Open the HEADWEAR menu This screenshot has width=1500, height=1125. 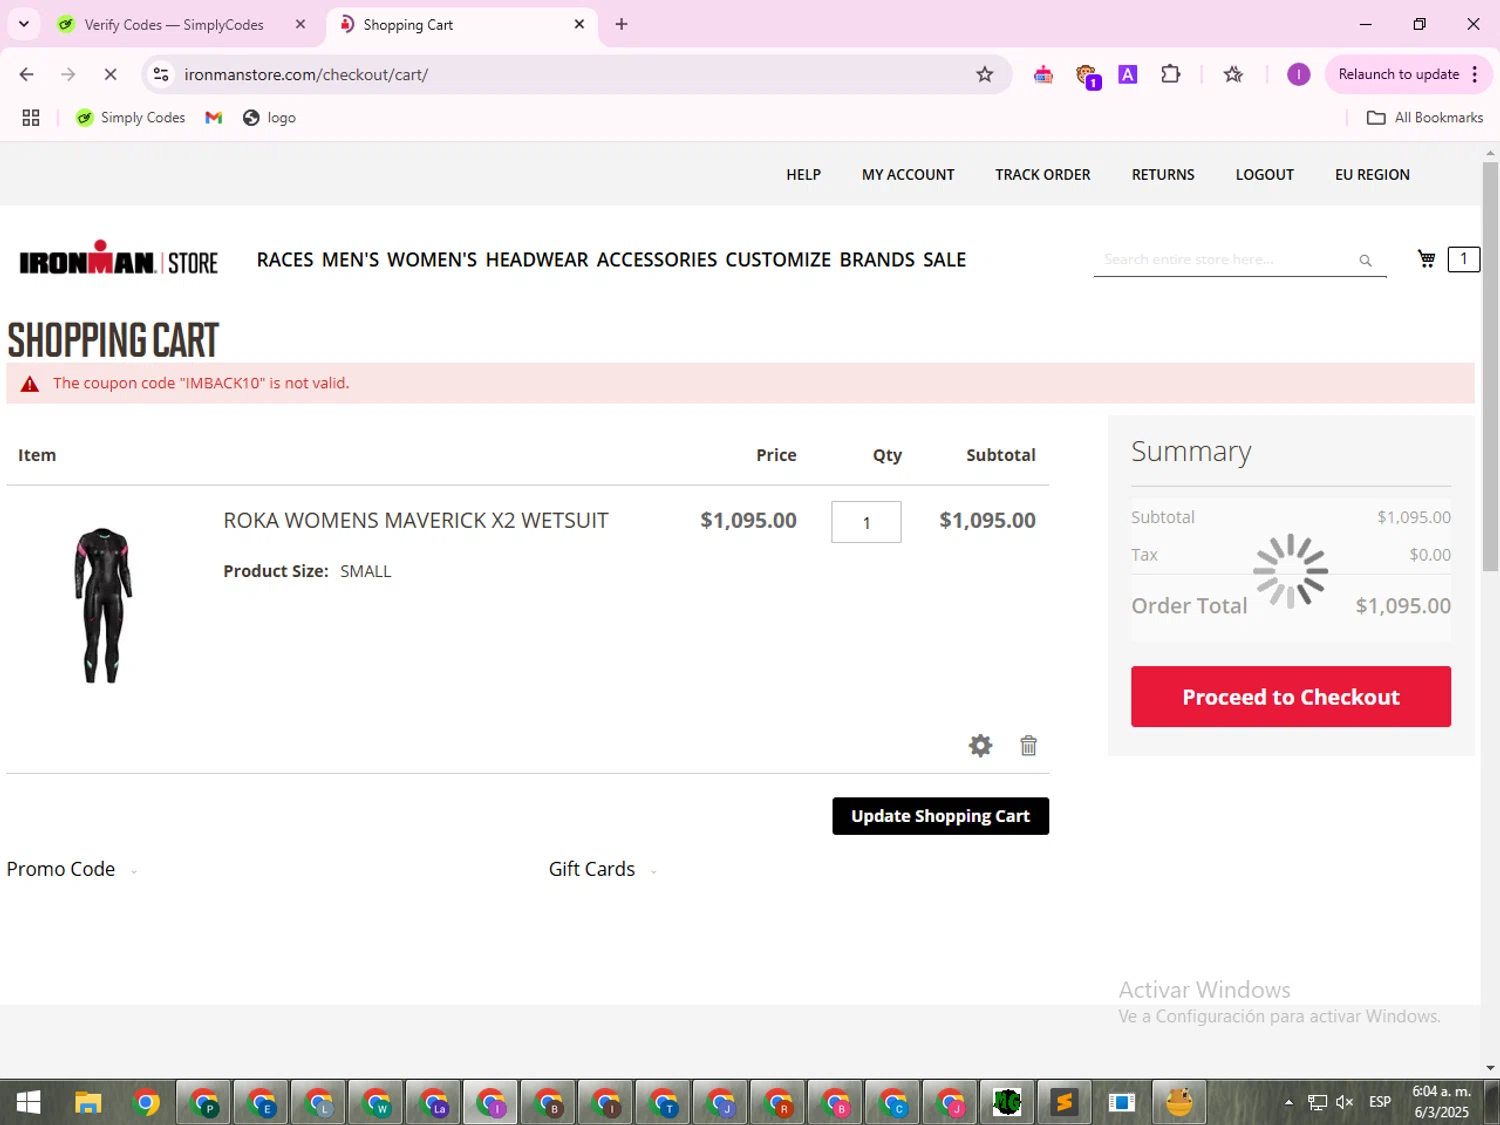tap(537, 260)
